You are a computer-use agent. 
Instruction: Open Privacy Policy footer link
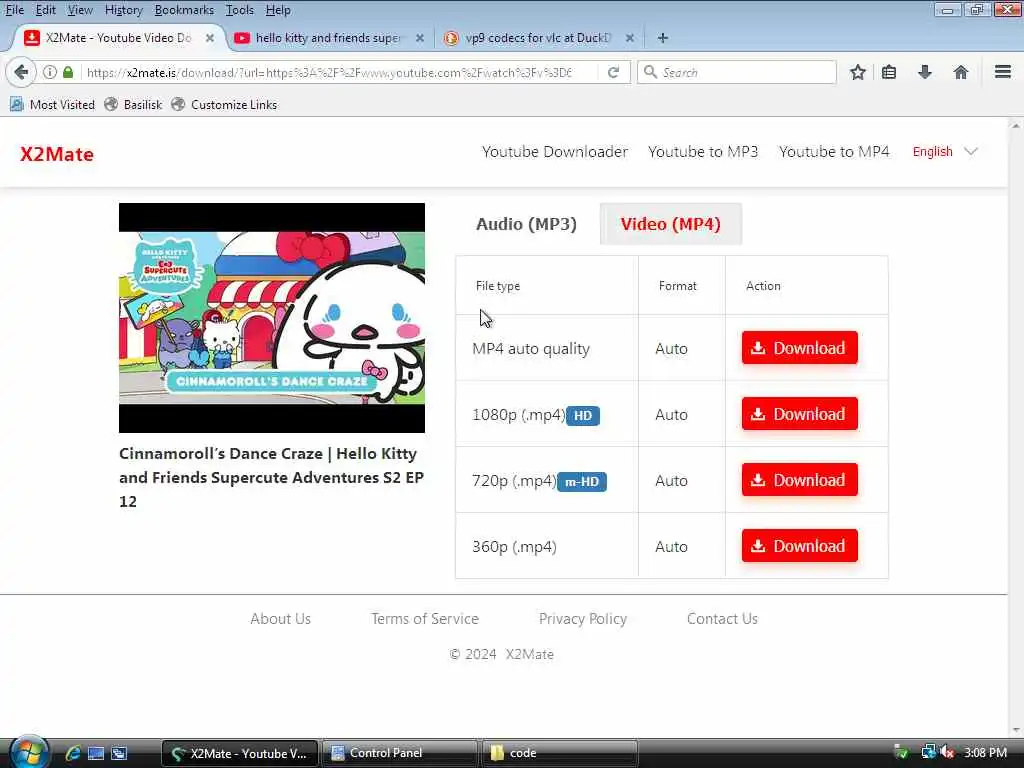(583, 618)
